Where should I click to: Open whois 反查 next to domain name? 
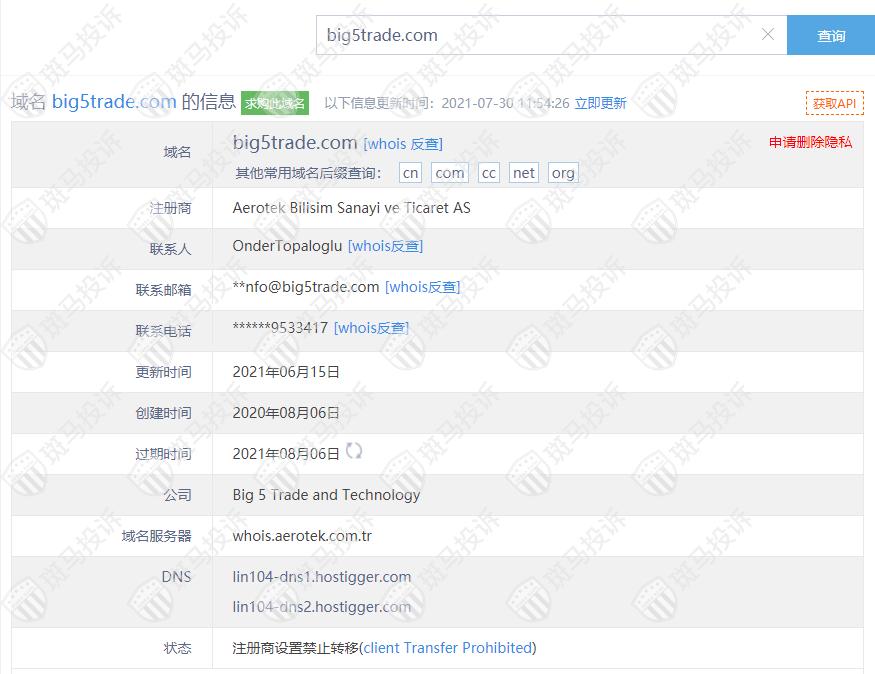pos(403,144)
